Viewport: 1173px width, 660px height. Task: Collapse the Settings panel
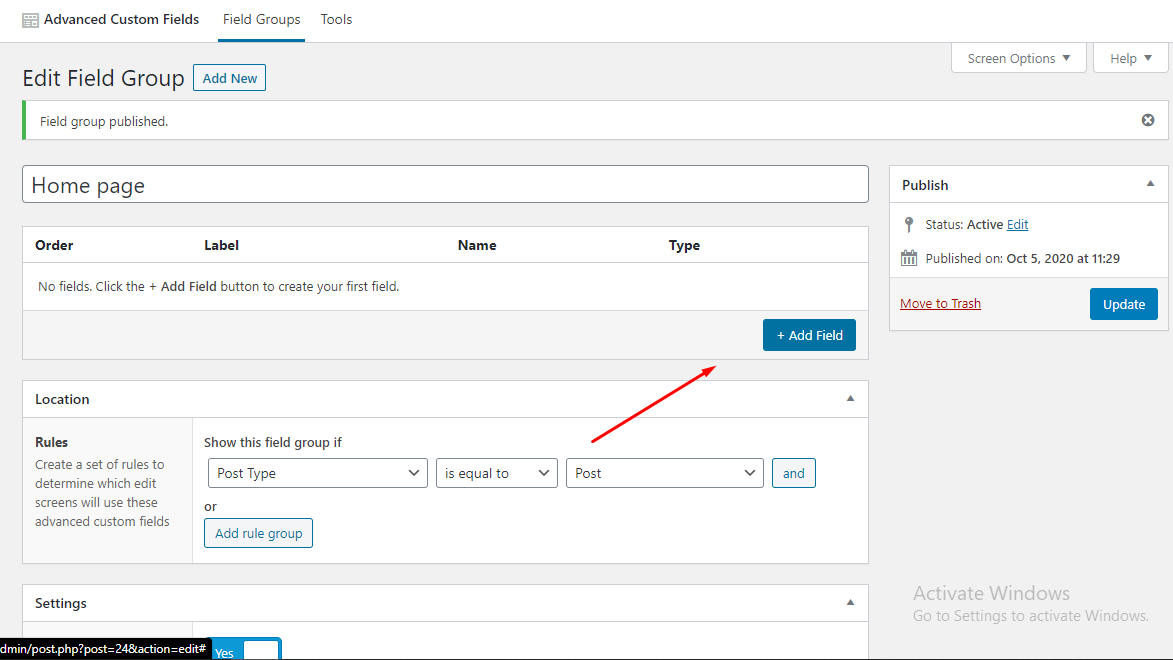[x=850, y=602]
